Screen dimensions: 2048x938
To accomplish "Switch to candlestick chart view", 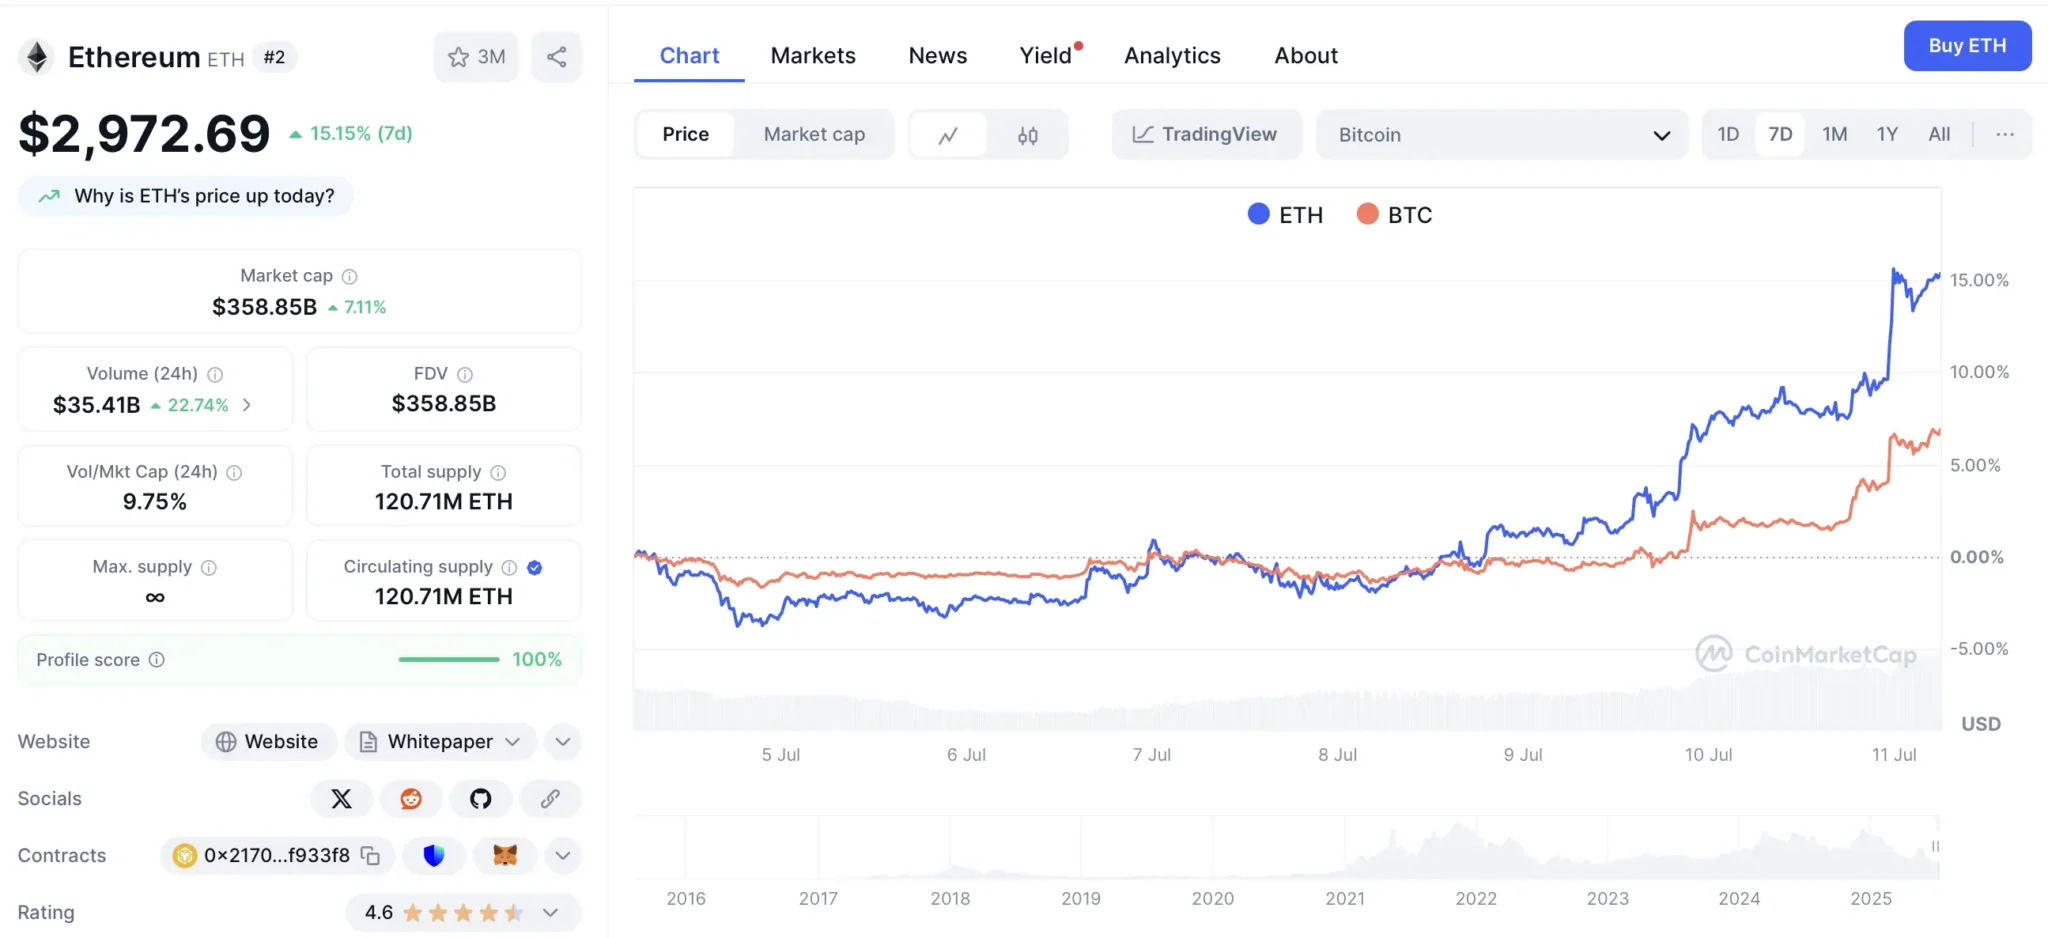I will click(x=1028, y=135).
